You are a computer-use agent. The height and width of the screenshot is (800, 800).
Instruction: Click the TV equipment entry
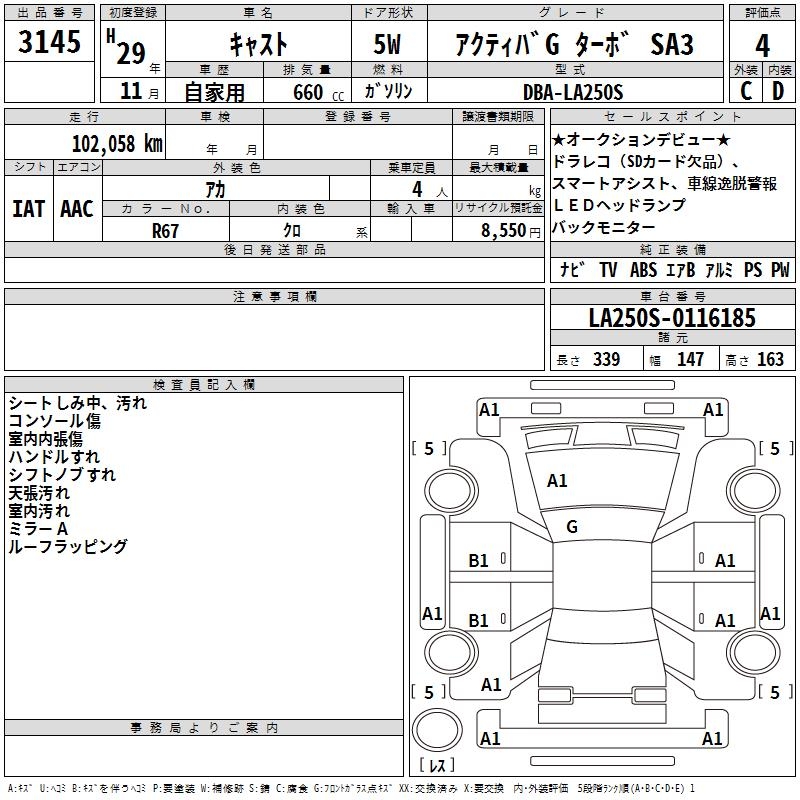point(608,269)
